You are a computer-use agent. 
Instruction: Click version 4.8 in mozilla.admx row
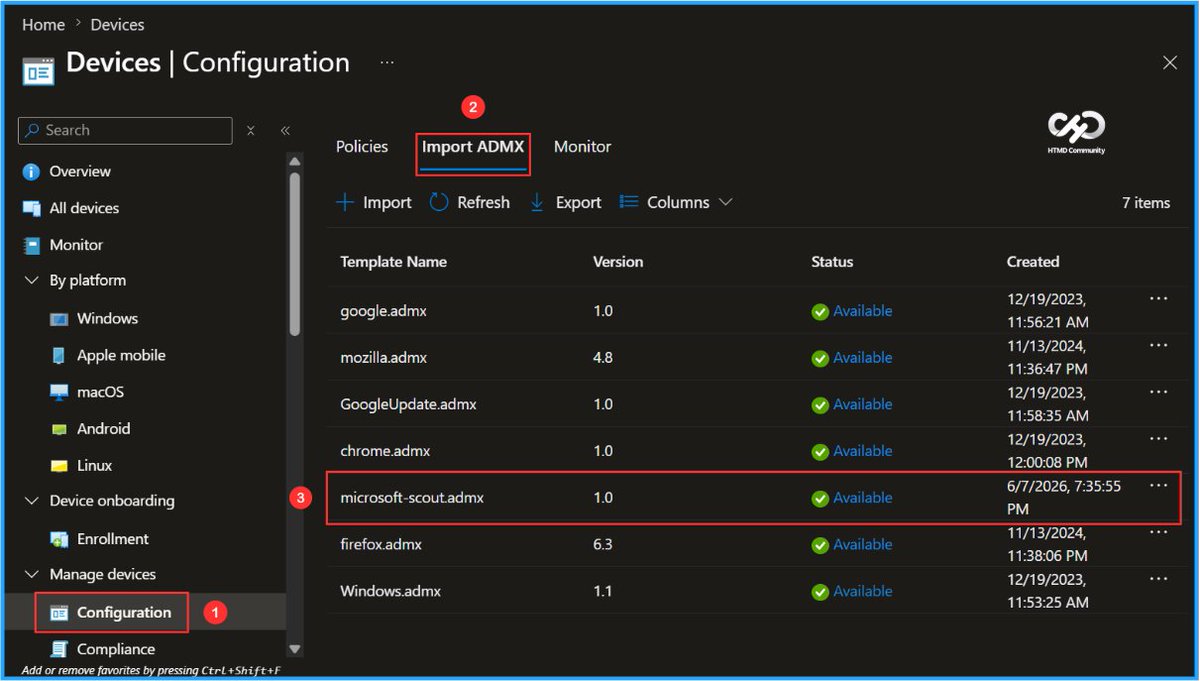(603, 358)
